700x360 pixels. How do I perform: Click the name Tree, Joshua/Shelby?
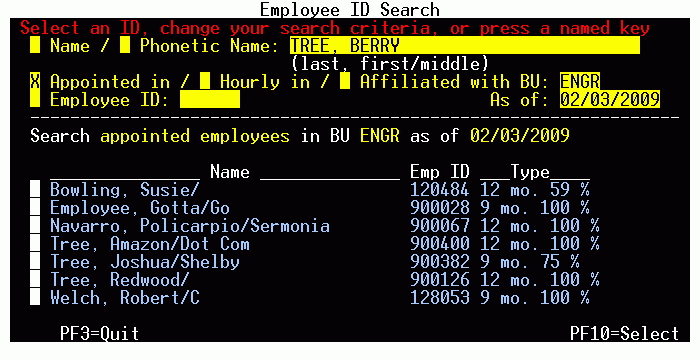pos(145,261)
